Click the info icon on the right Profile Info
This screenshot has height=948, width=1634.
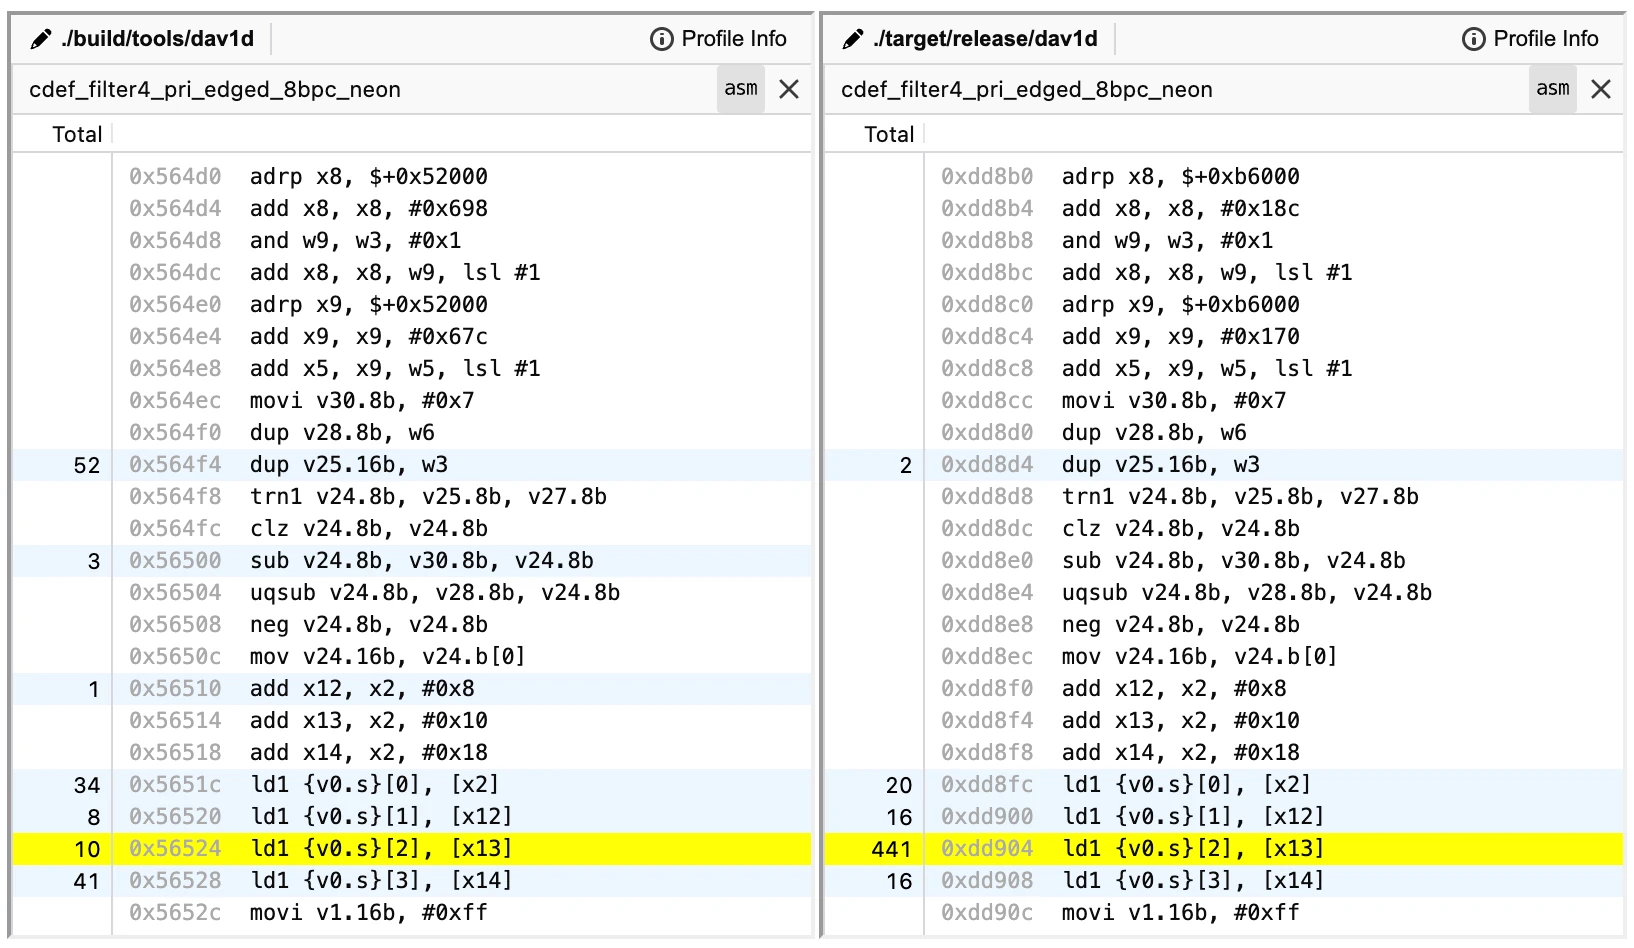point(1472,38)
